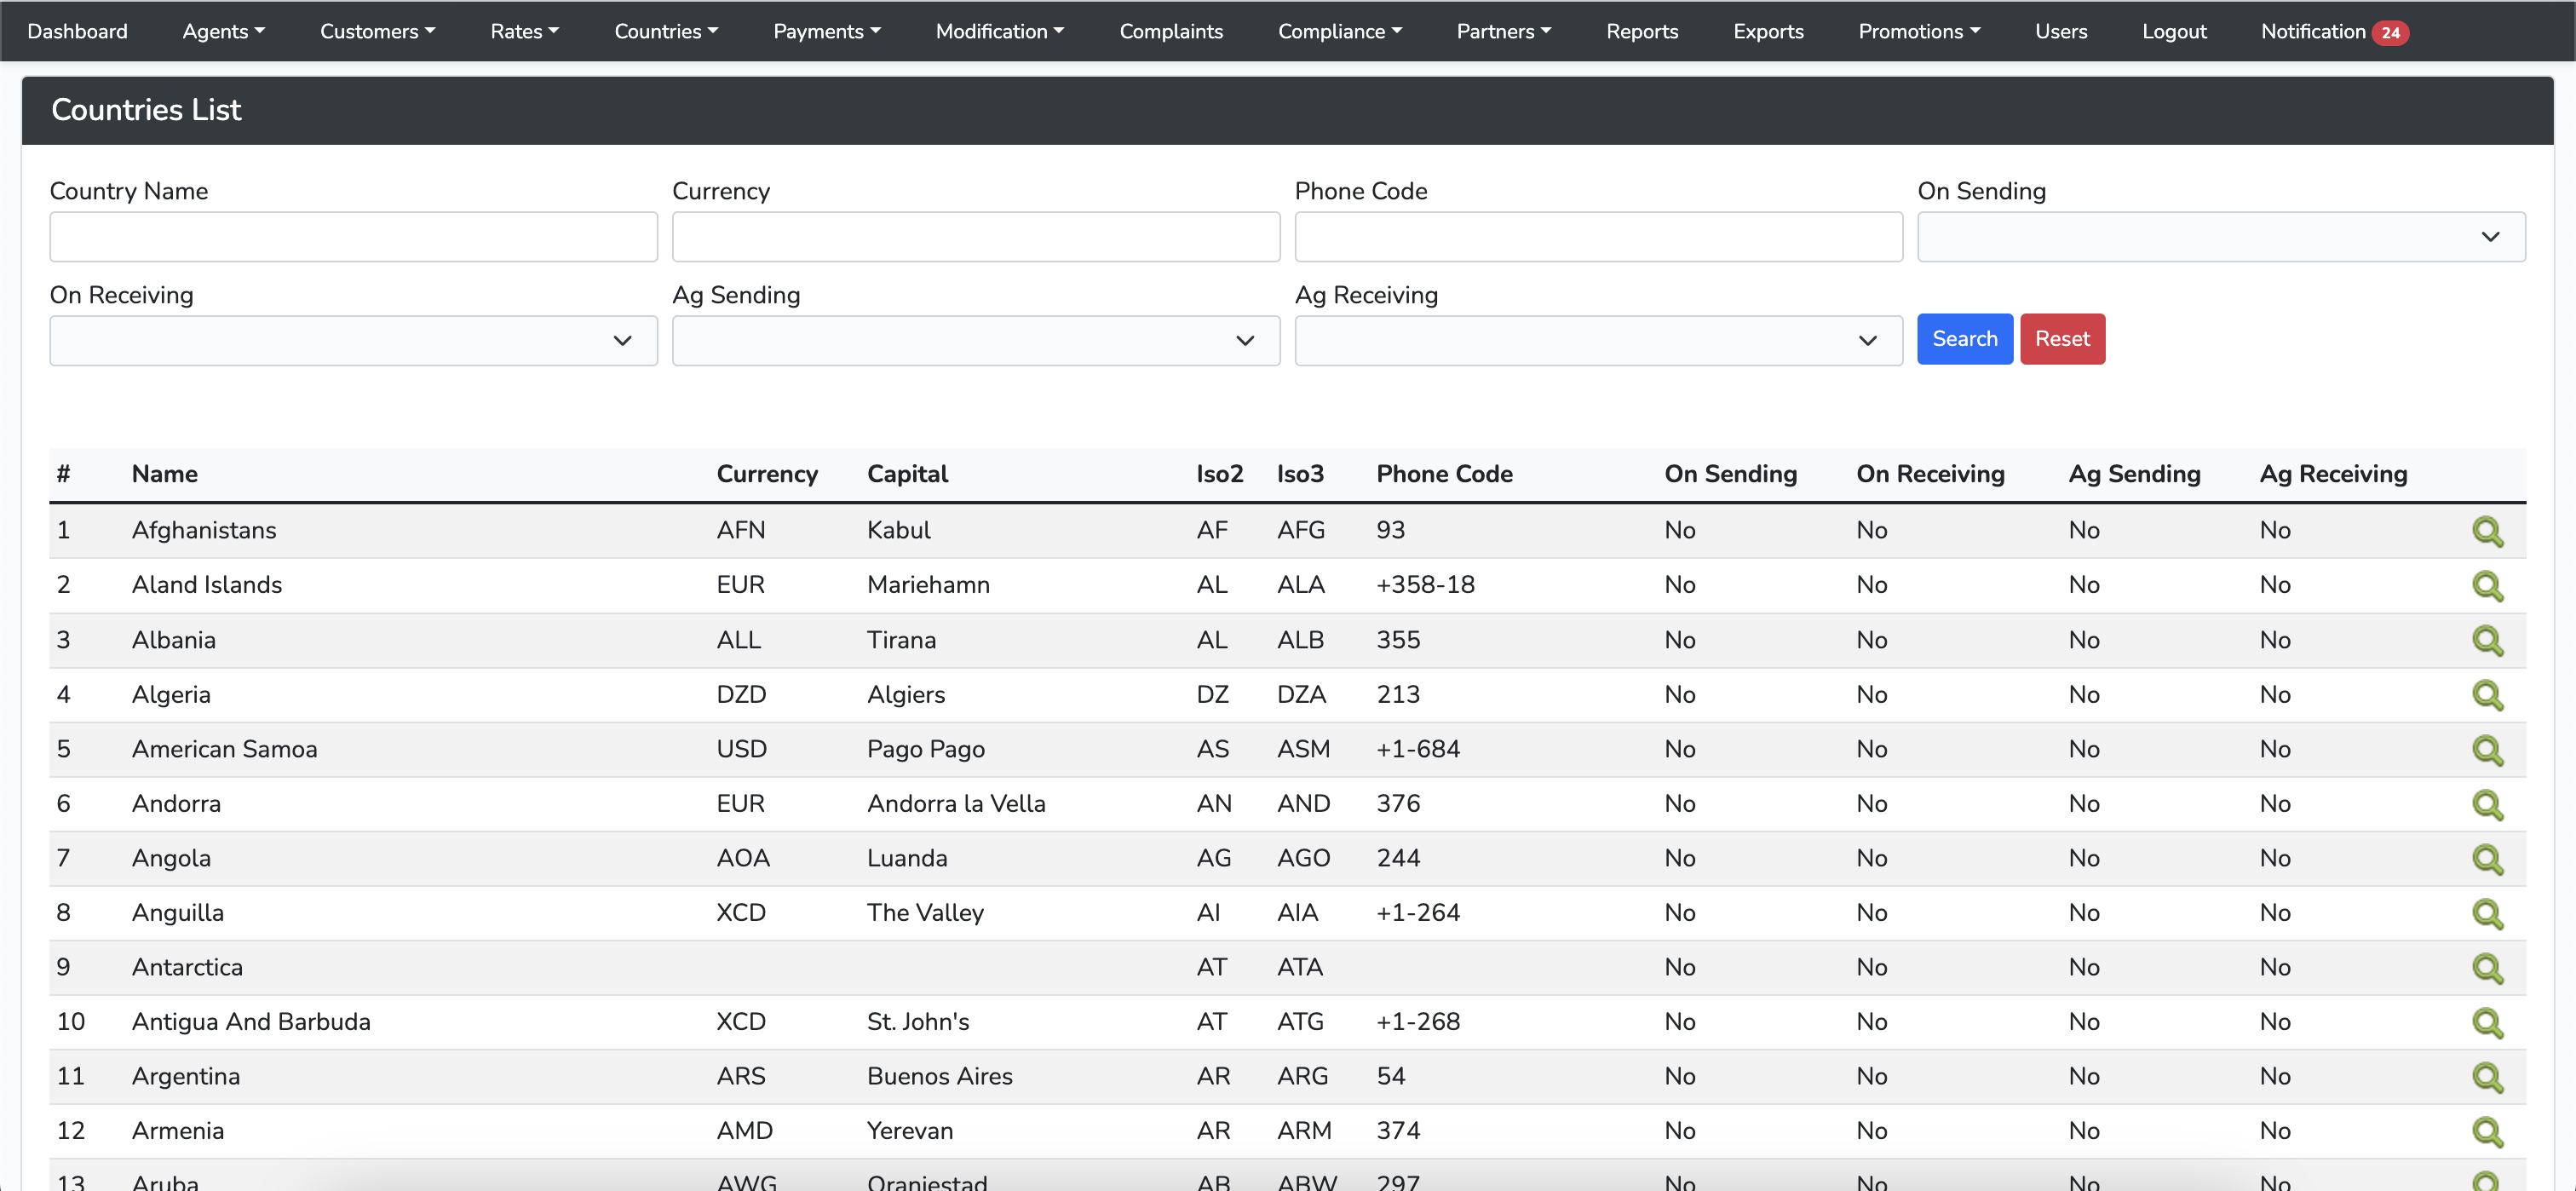Screen dimensions: 2576x1191
Task: Open the Ag Sending select box
Action: pyautogui.click(x=975, y=341)
